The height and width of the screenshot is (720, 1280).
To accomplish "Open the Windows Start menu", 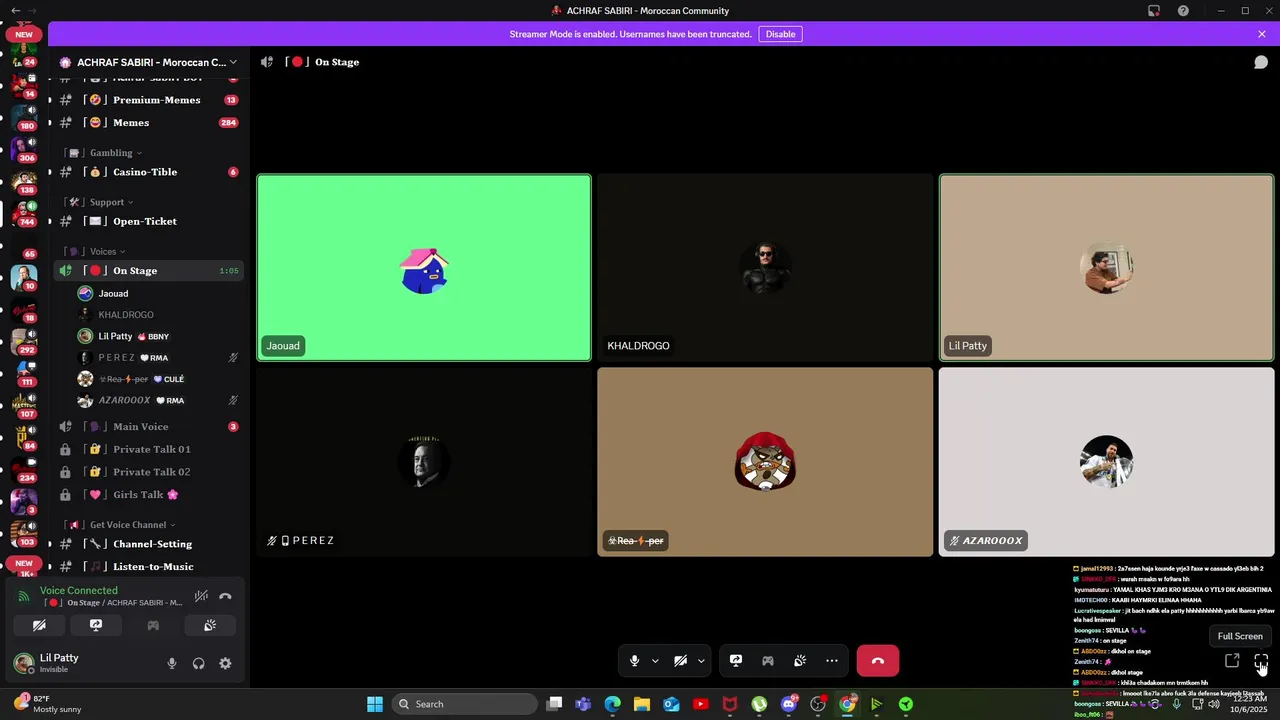I will tap(375, 704).
